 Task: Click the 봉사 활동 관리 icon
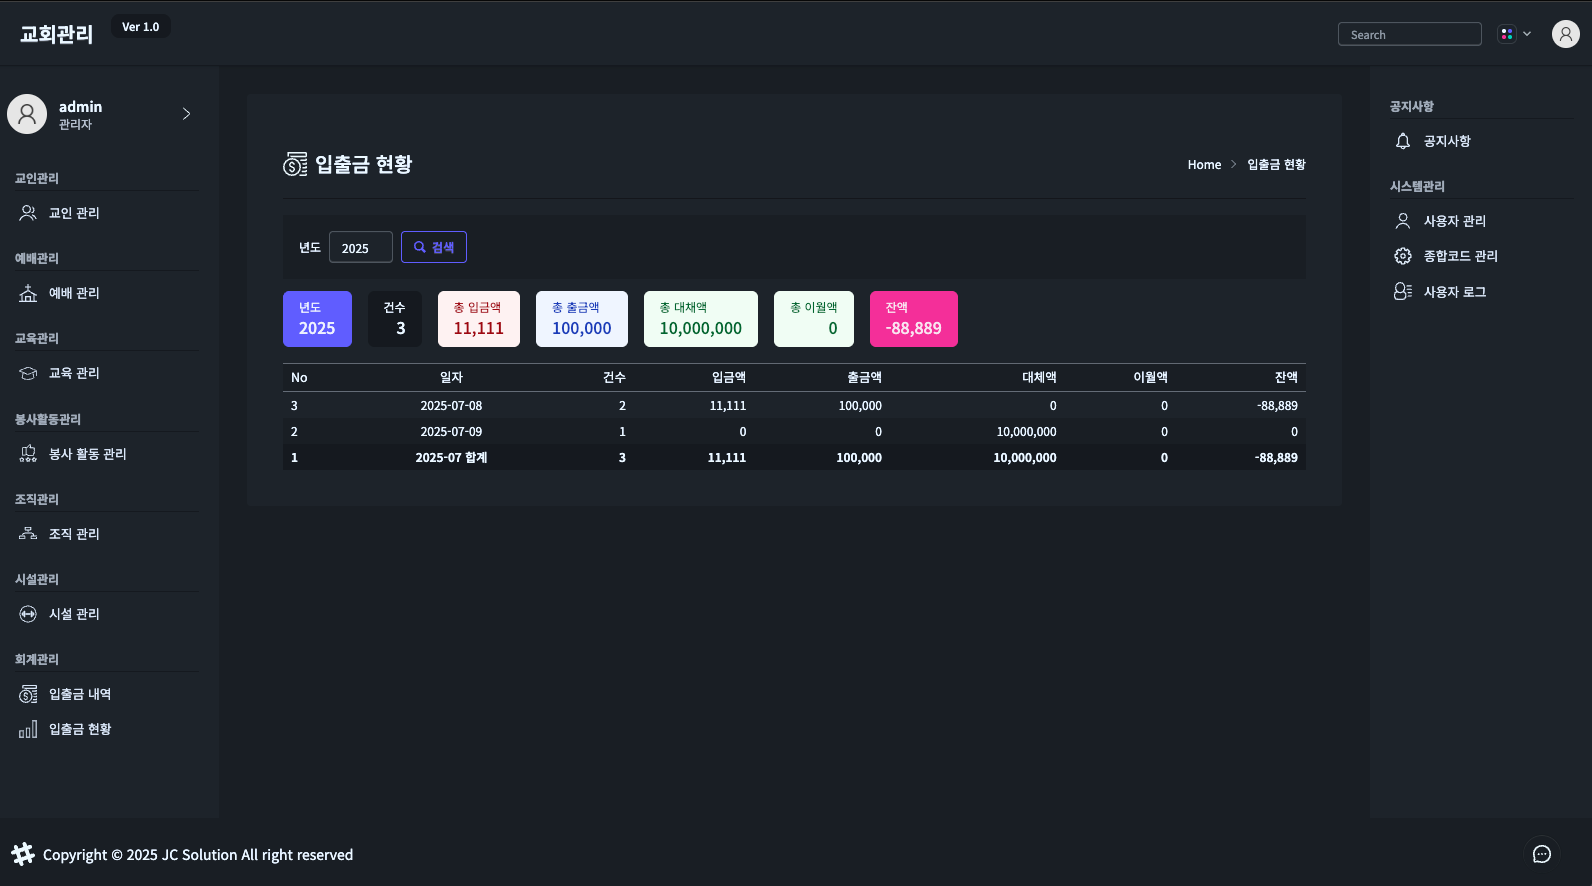tap(28, 454)
